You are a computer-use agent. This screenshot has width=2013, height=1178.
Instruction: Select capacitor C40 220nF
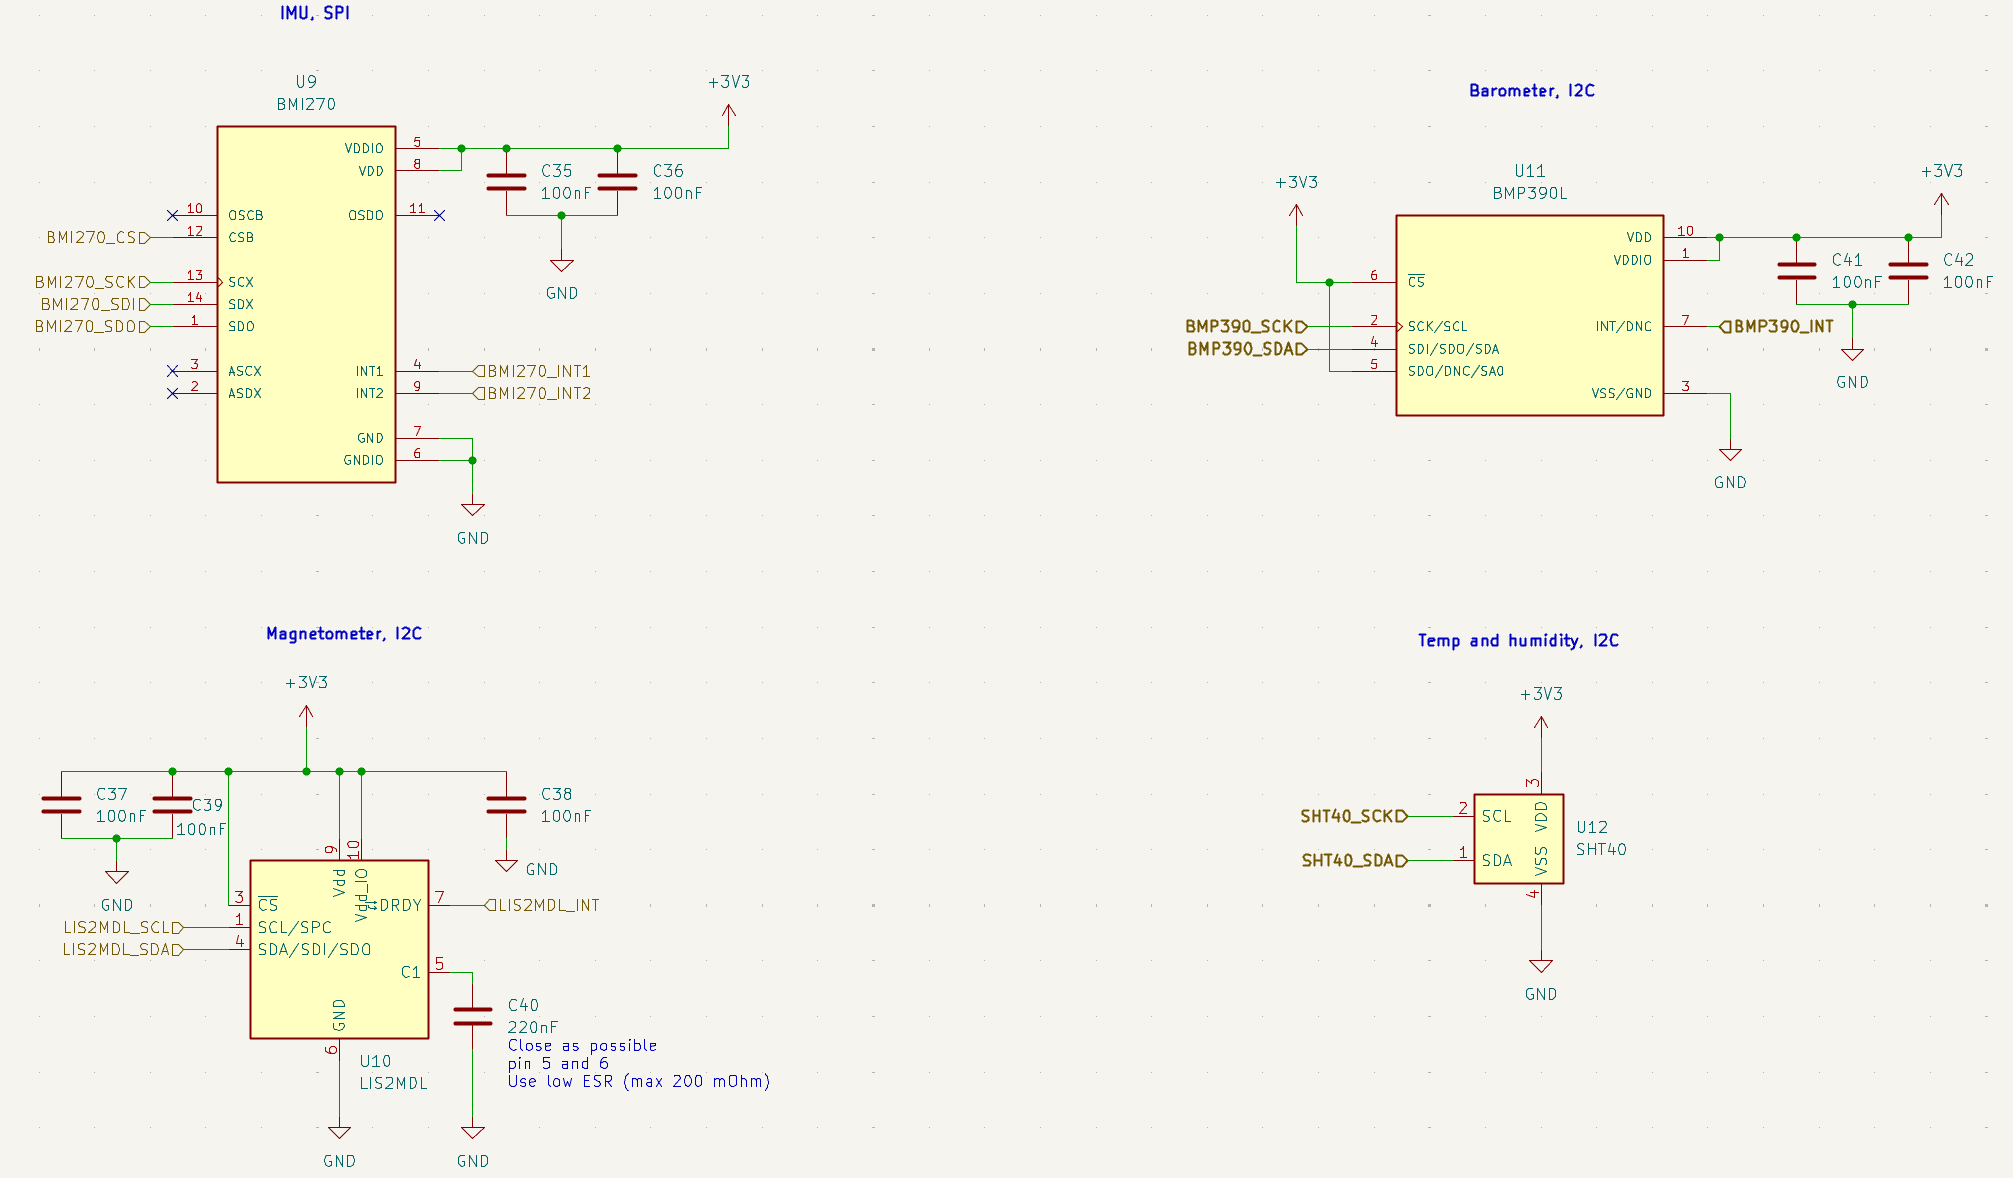click(x=472, y=1016)
